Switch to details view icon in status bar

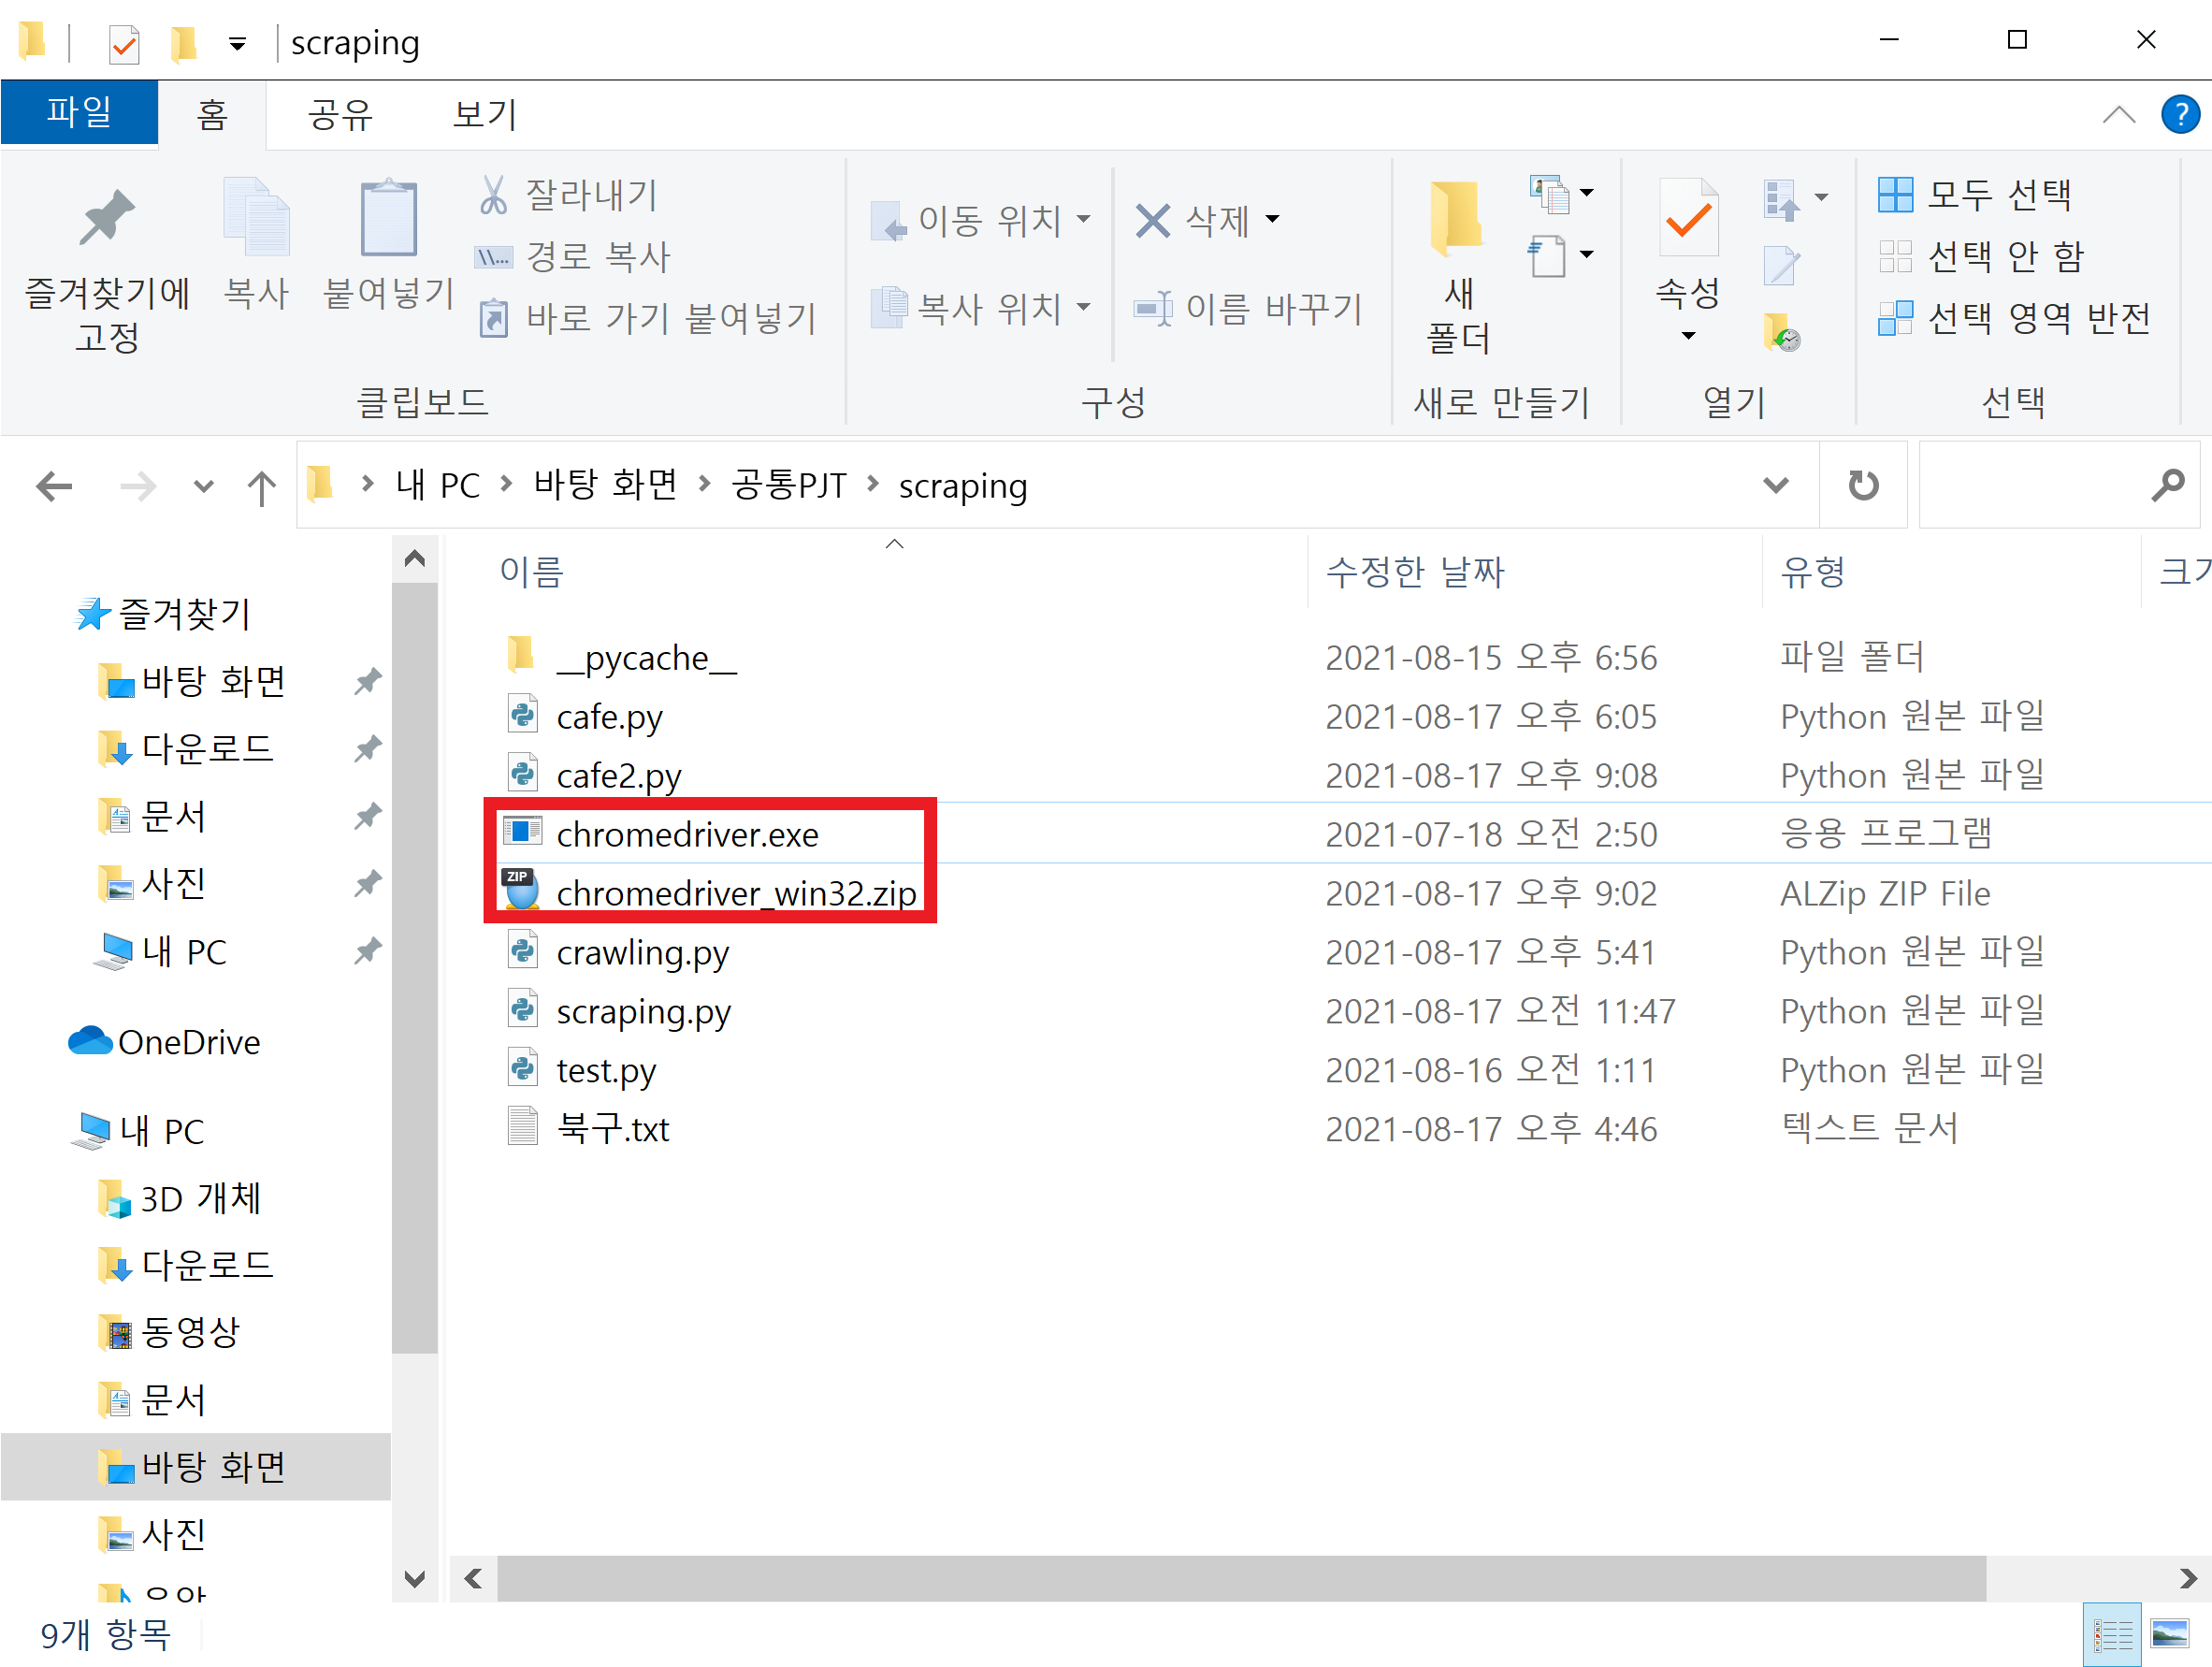[x=2112, y=1634]
